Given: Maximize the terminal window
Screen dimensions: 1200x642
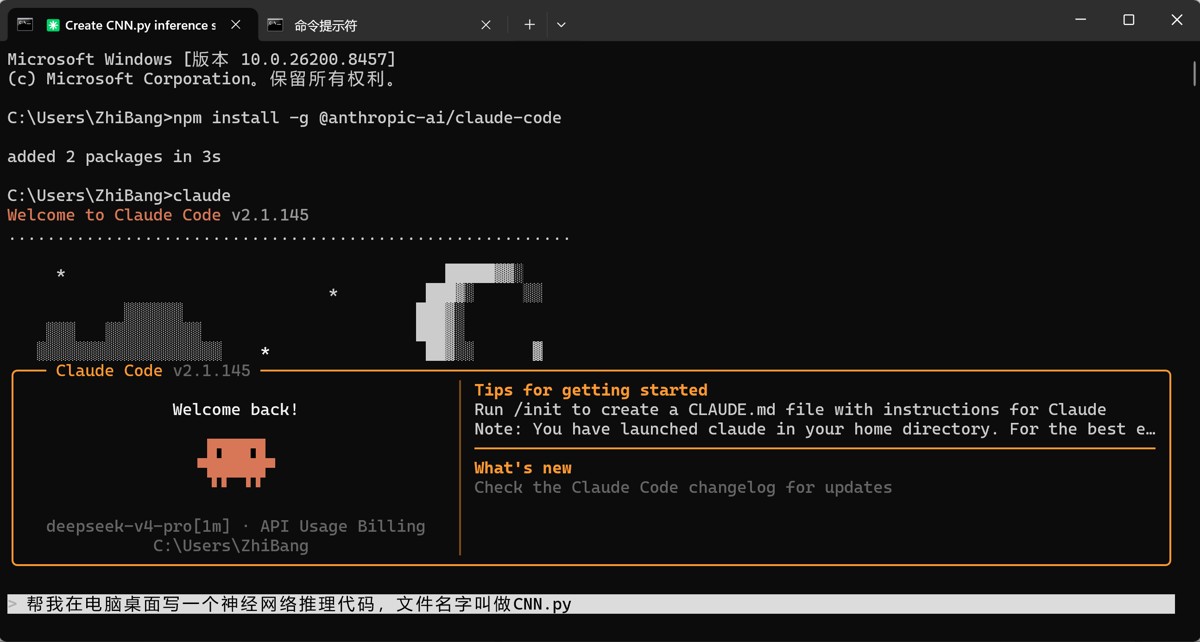Looking at the screenshot, I should pyautogui.click(x=1128, y=20).
